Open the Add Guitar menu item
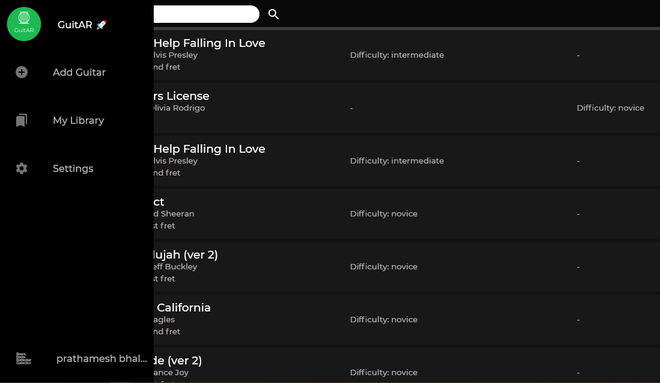 point(77,72)
